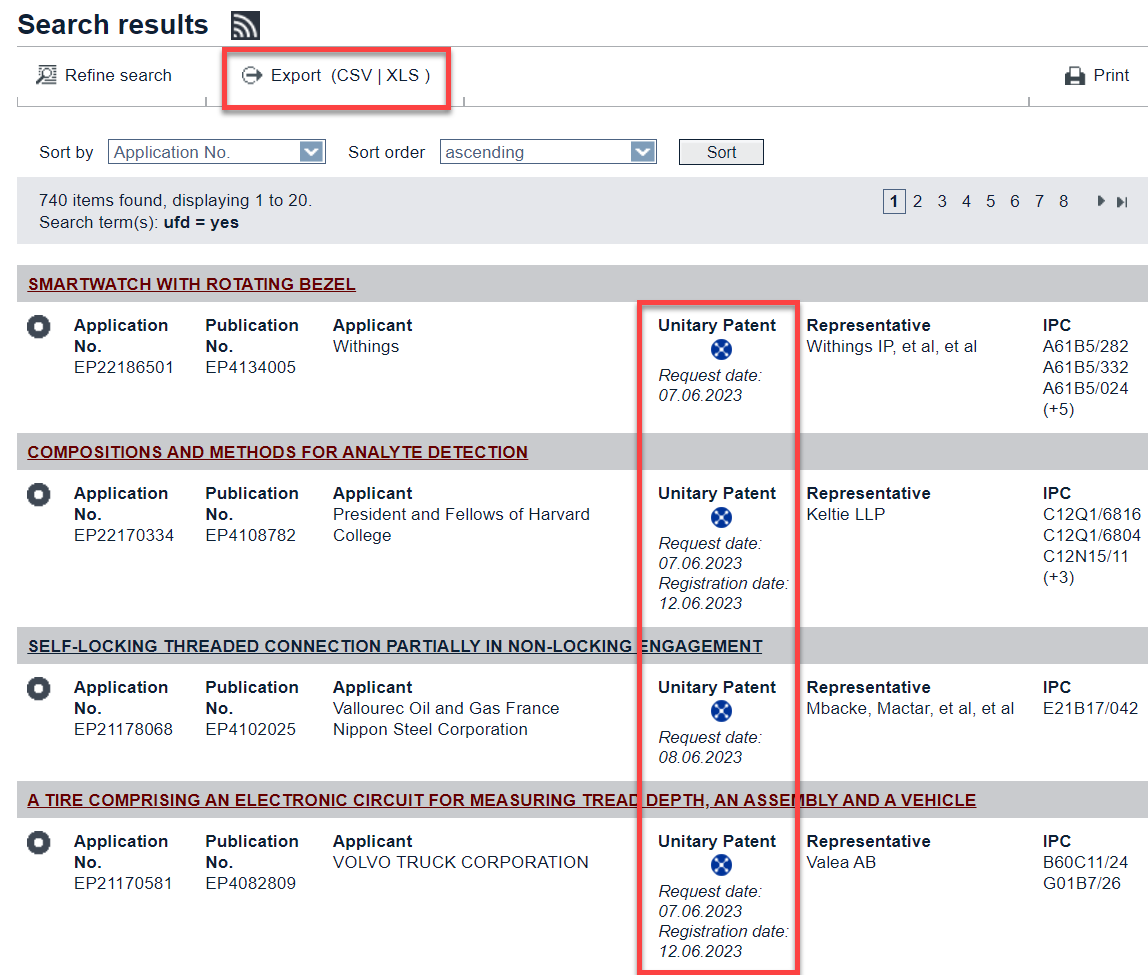The width and height of the screenshot is (1148, 975).
Task: Export results as CSV
Action: [x=354, y=75]
